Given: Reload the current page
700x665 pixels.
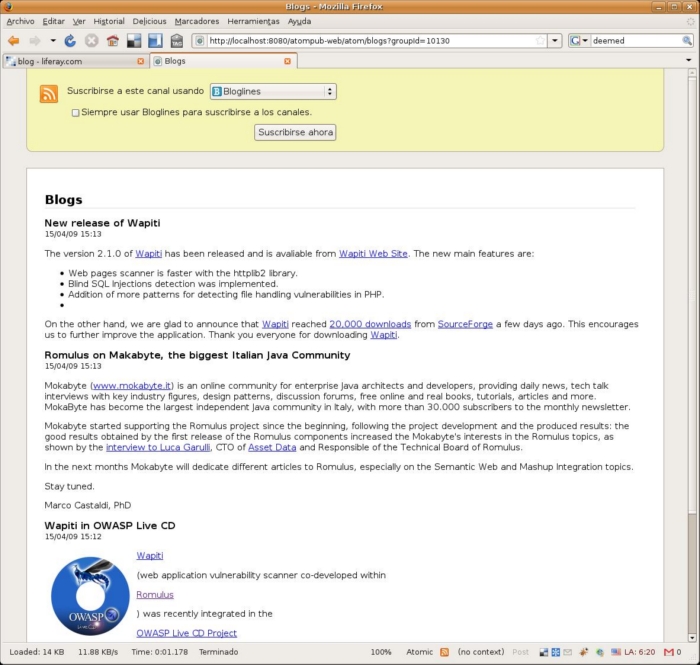Looking at the screenshot, I should 70,41.
